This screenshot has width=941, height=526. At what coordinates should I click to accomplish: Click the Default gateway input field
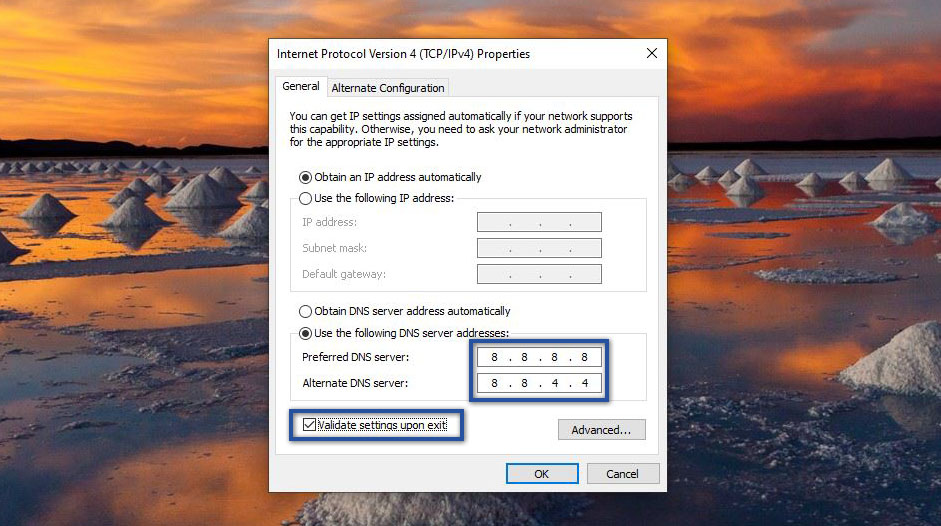(539, 274)
